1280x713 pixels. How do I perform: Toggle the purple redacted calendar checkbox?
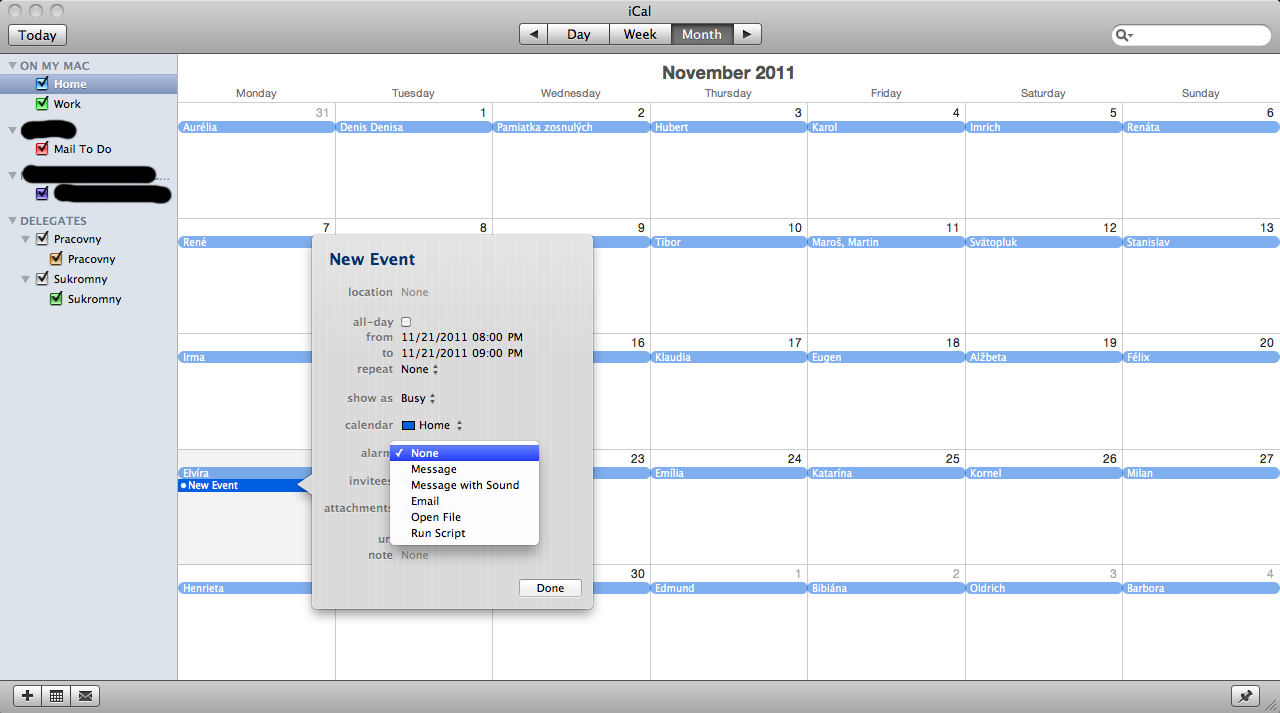coord(41,194)
